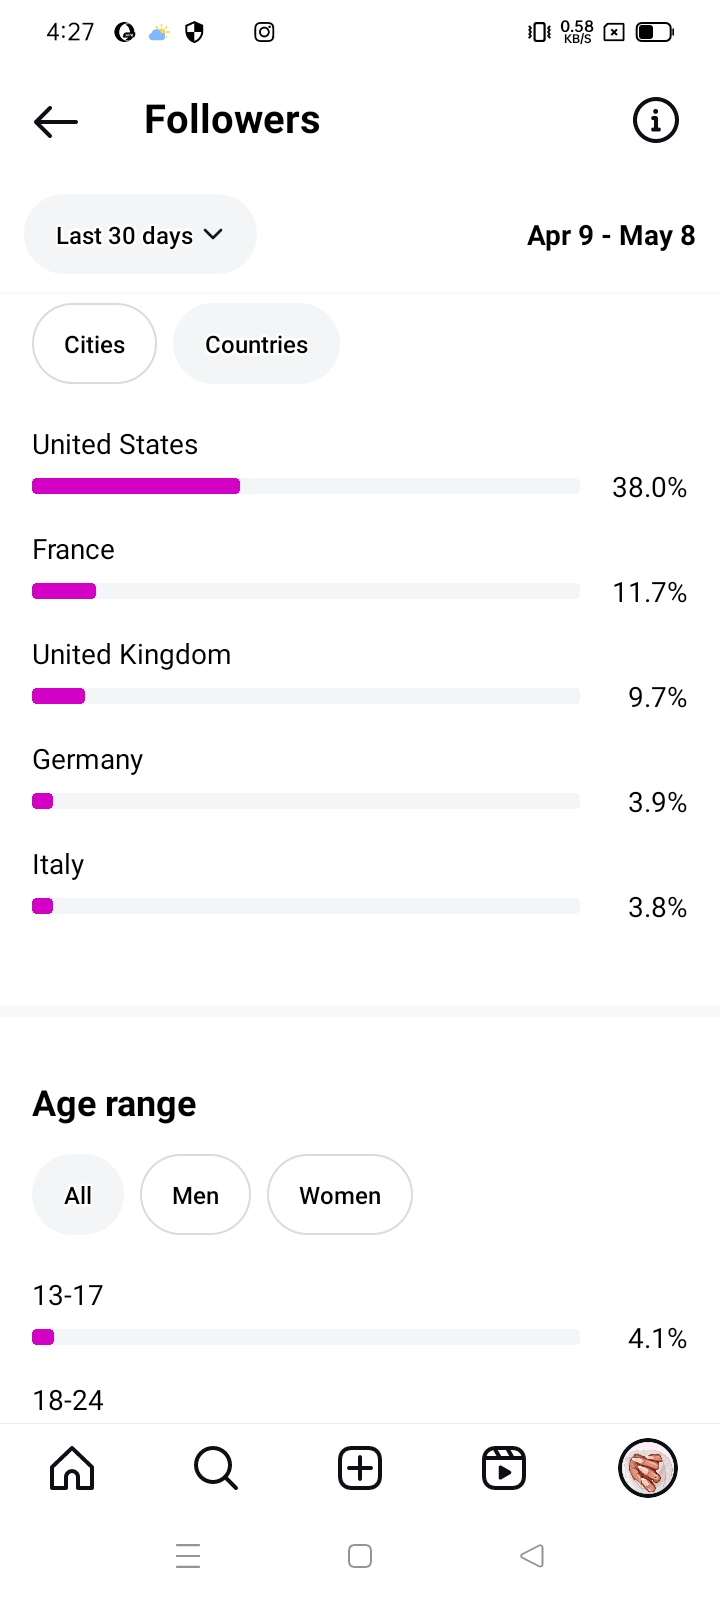Viewport: 720px width, 1600px height.
Task: Open the info icon for Followers
Action: point(656,121)
